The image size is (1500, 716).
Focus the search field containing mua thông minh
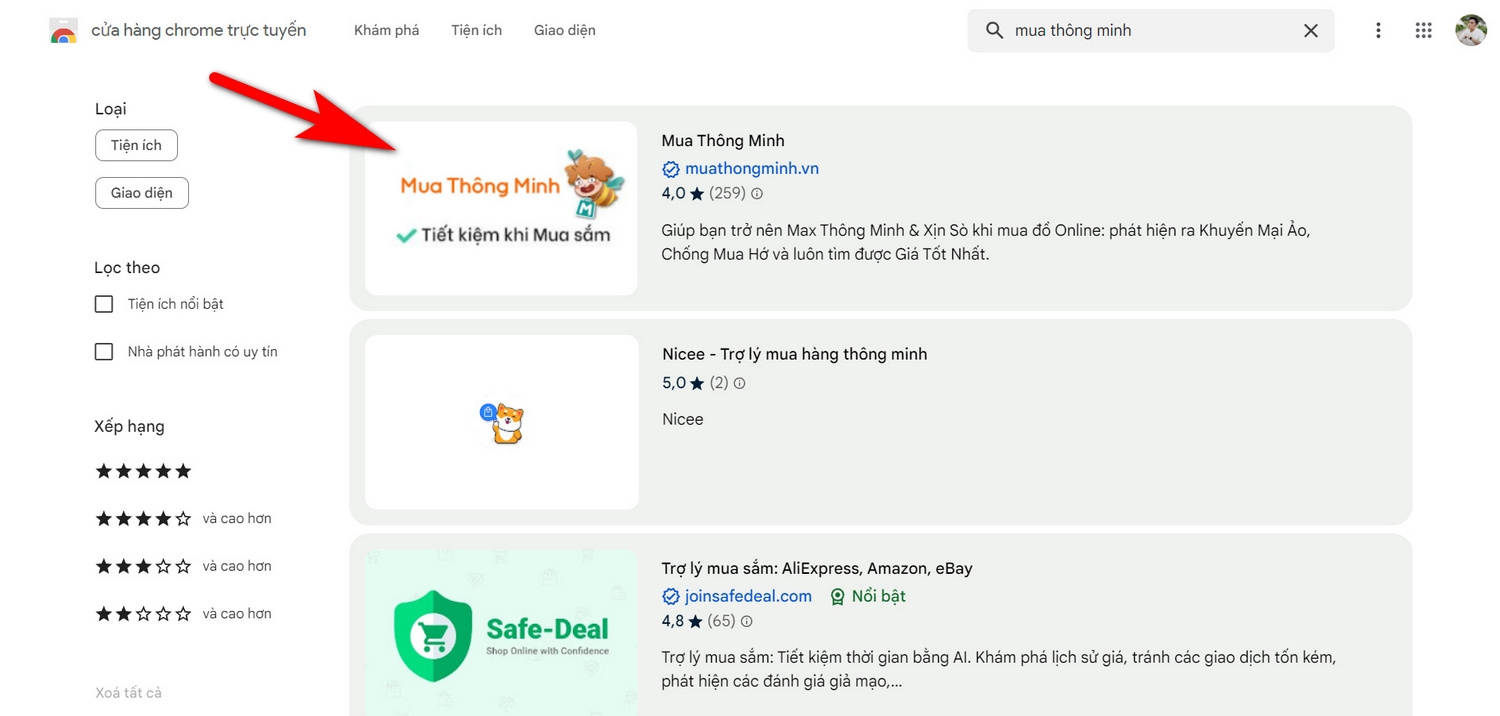[1150, 31]
